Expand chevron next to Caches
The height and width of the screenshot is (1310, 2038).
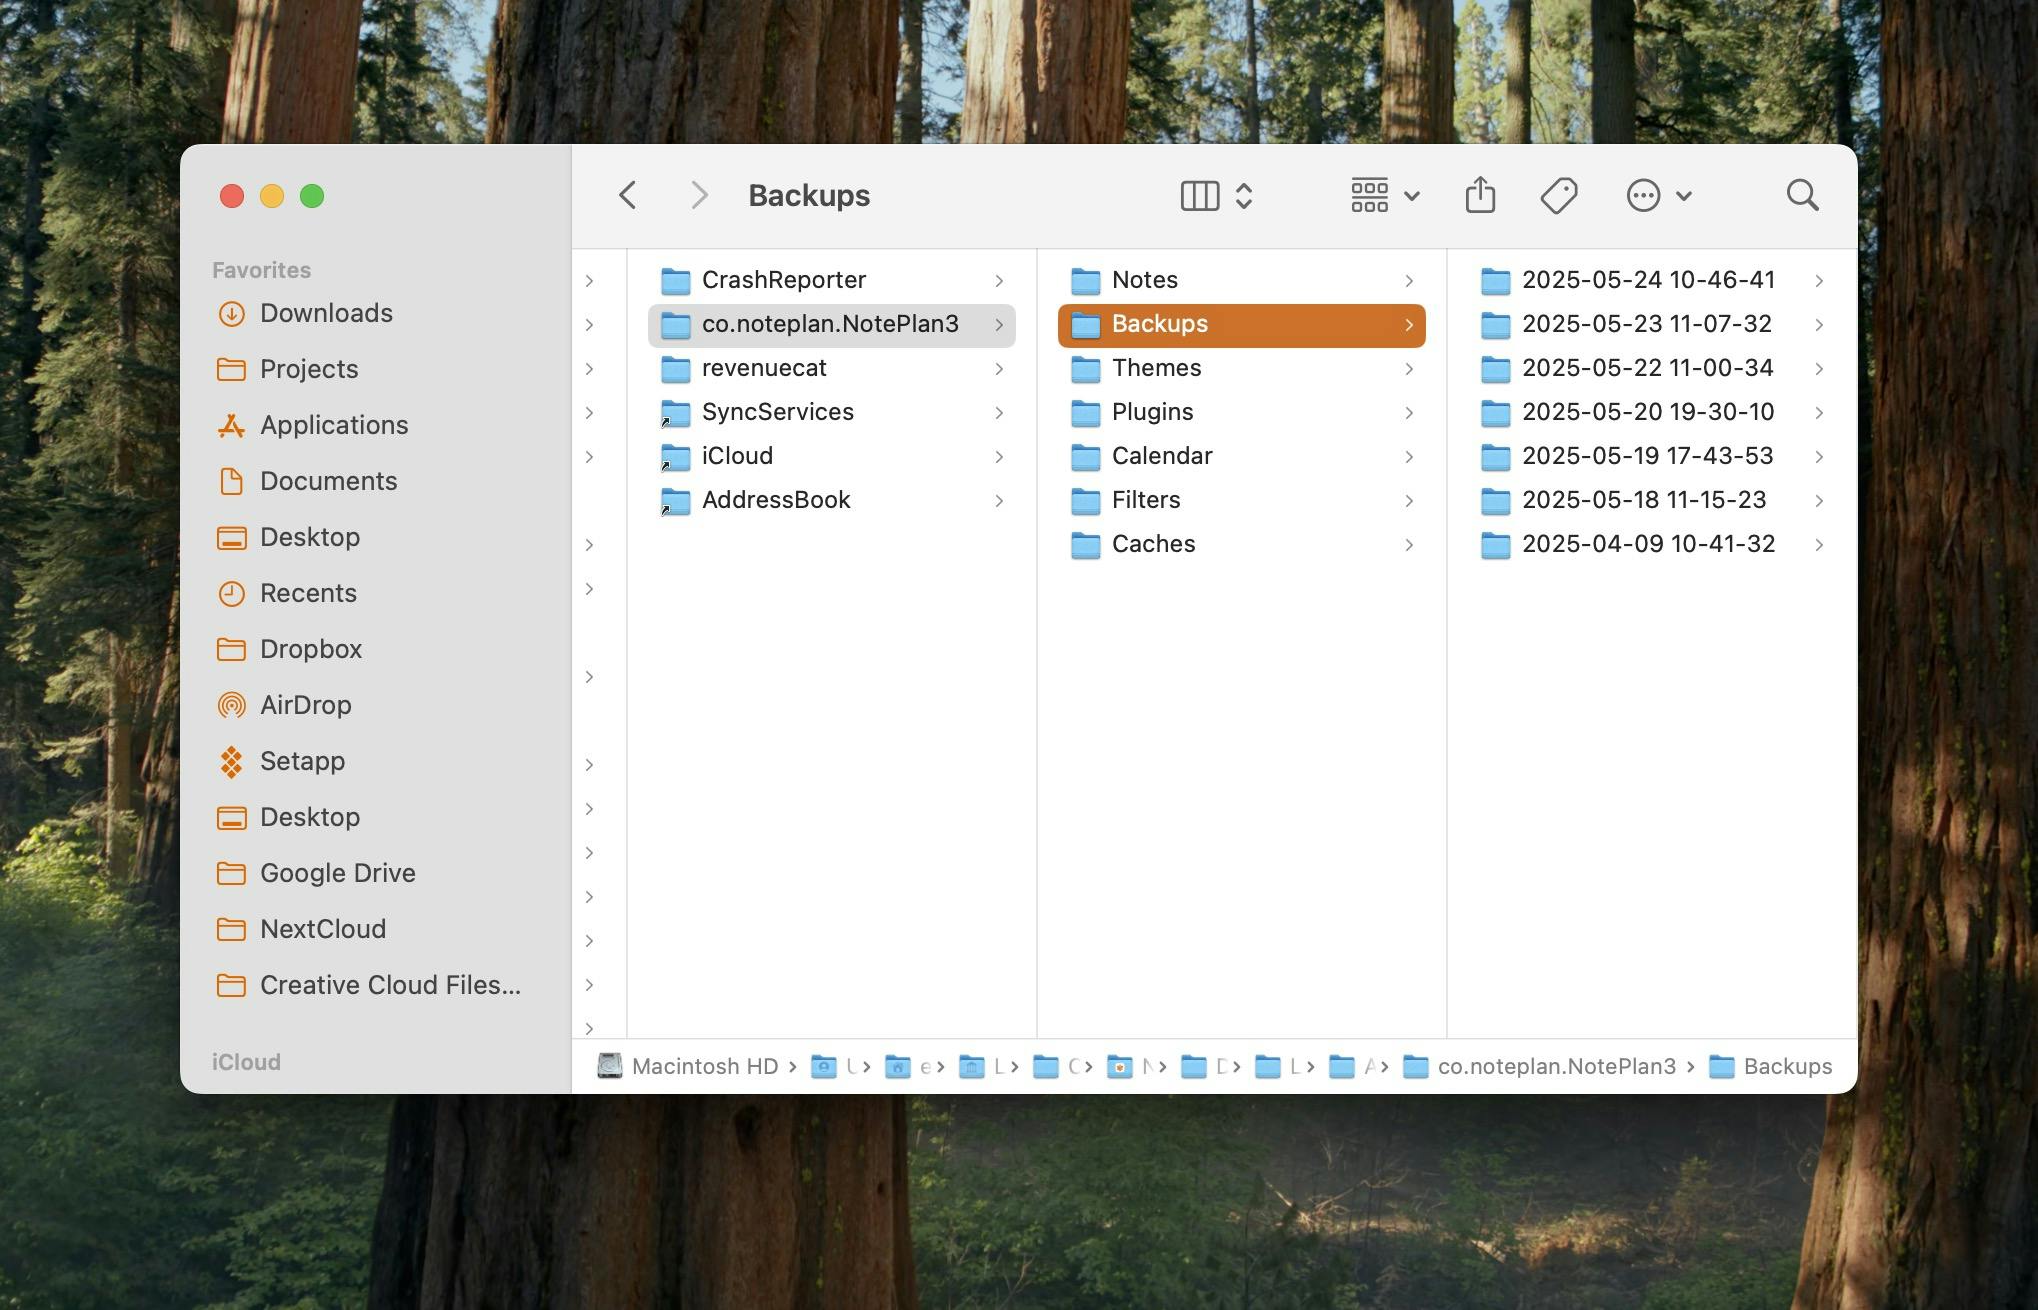tap(1409, 545)
